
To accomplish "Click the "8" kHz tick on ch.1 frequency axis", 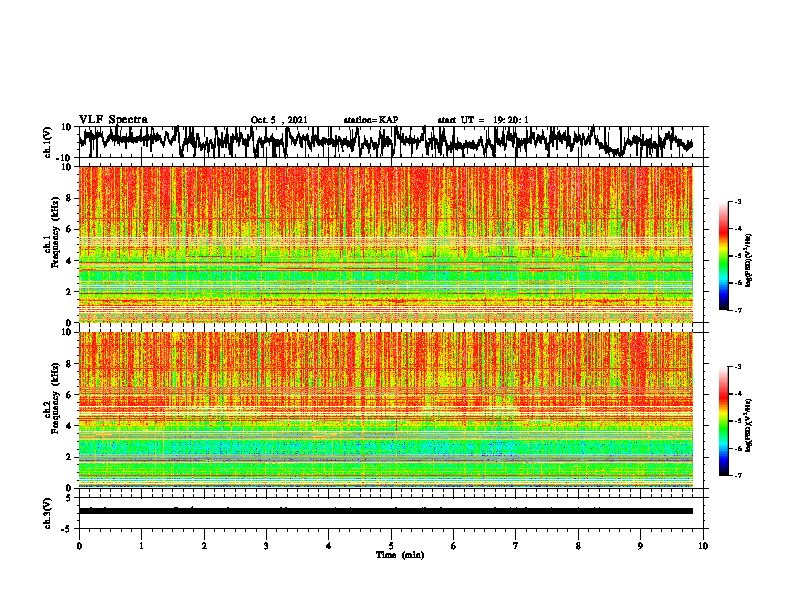I will tap(69, 198).
